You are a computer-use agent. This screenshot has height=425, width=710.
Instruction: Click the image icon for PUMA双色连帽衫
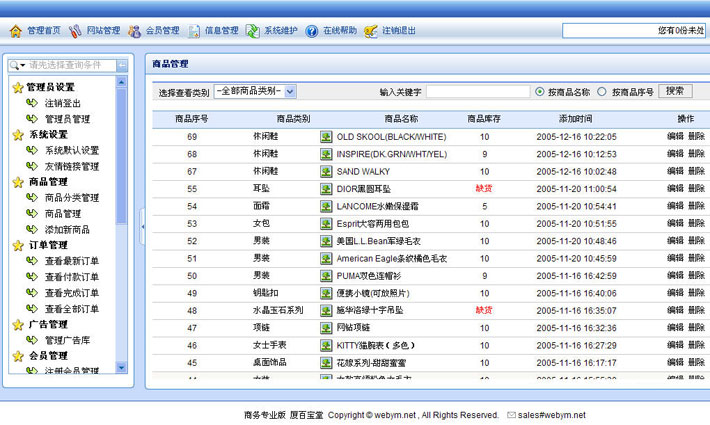(x=326, y=276)
